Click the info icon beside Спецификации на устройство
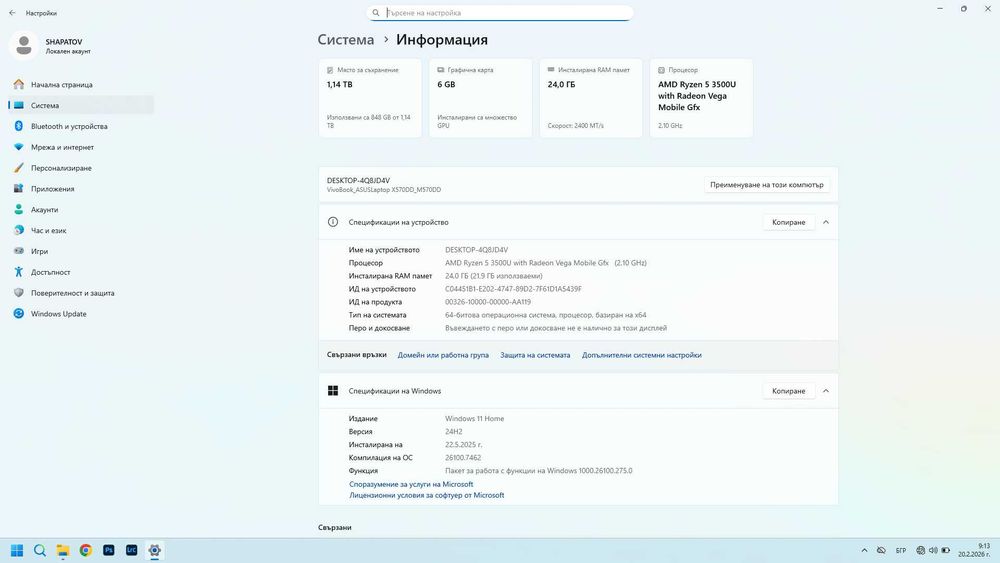The height and width of the screenshot is (563, 1000). click(x=333, y=222)
